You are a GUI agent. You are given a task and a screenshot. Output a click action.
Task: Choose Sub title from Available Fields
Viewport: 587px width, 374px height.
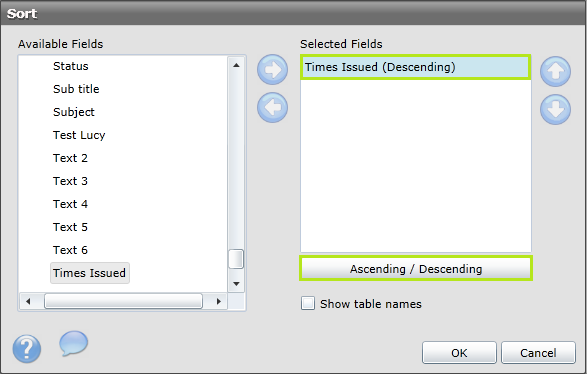coord(76,89)
